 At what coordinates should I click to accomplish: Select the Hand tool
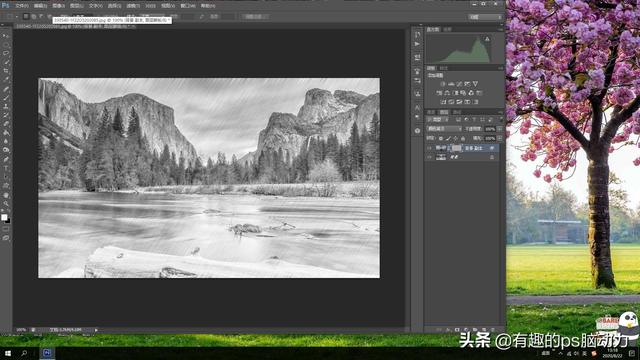pyautogui.click(x=6, y=195)
